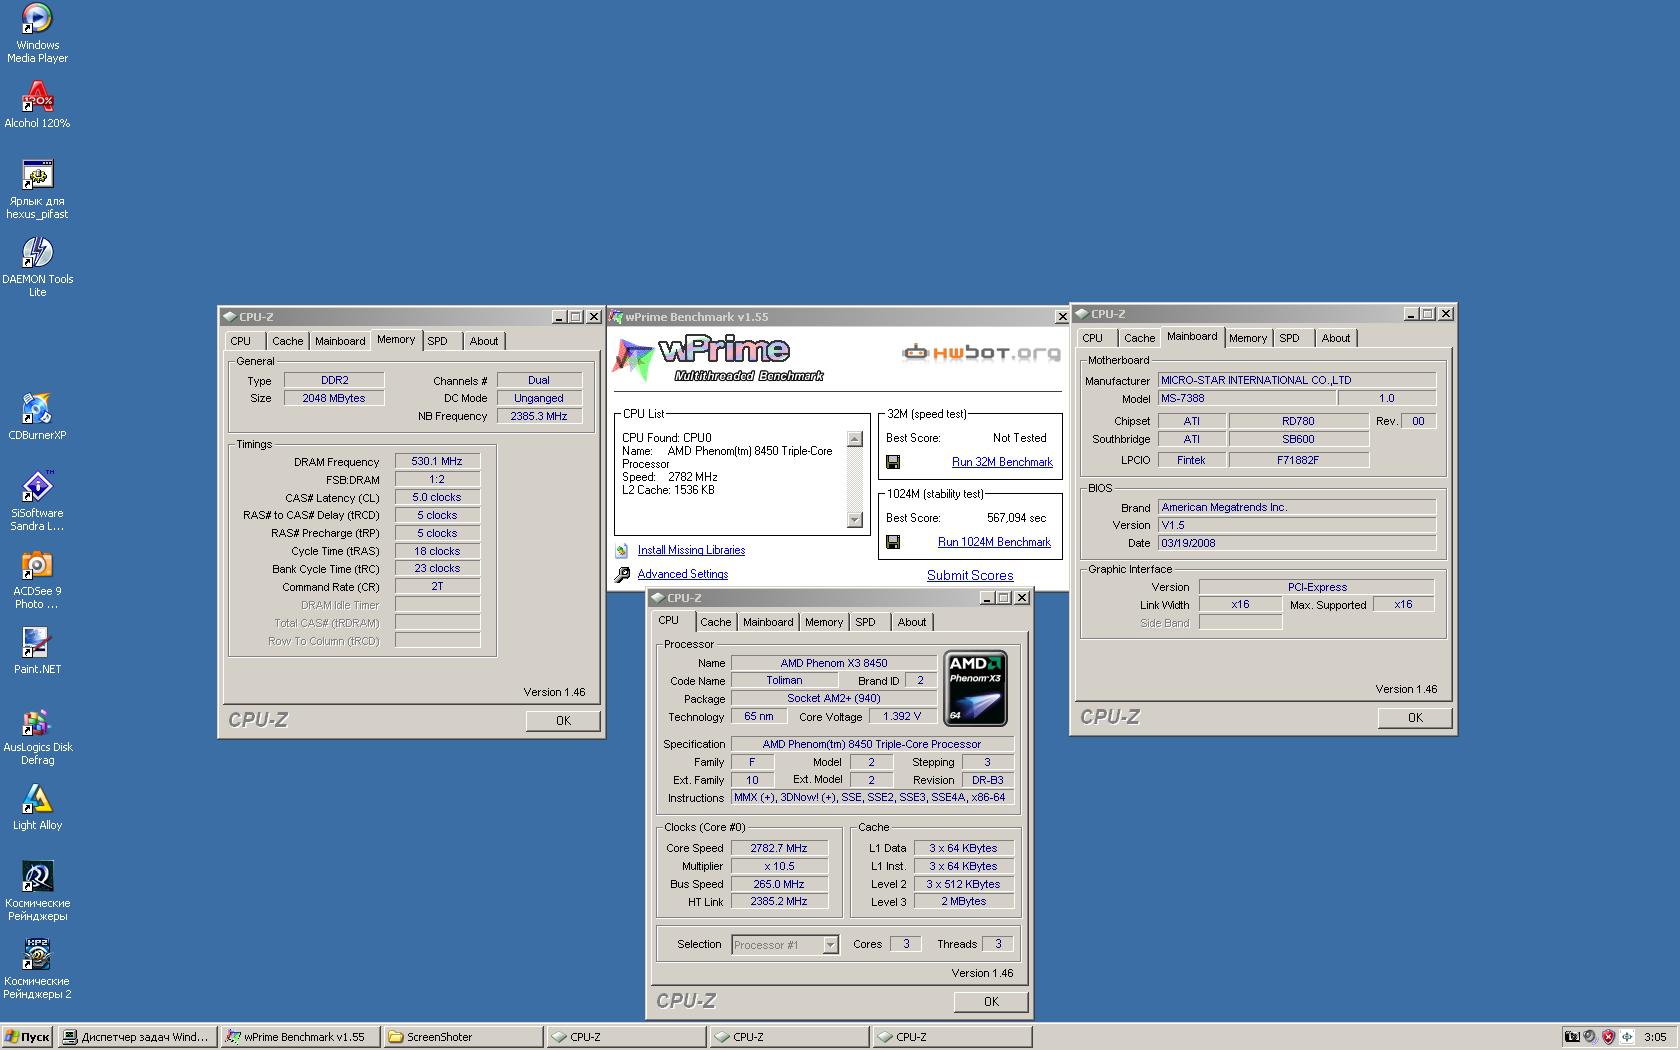
Task: Click the AMD Phenom X3 logo
Action: (975, 689)
